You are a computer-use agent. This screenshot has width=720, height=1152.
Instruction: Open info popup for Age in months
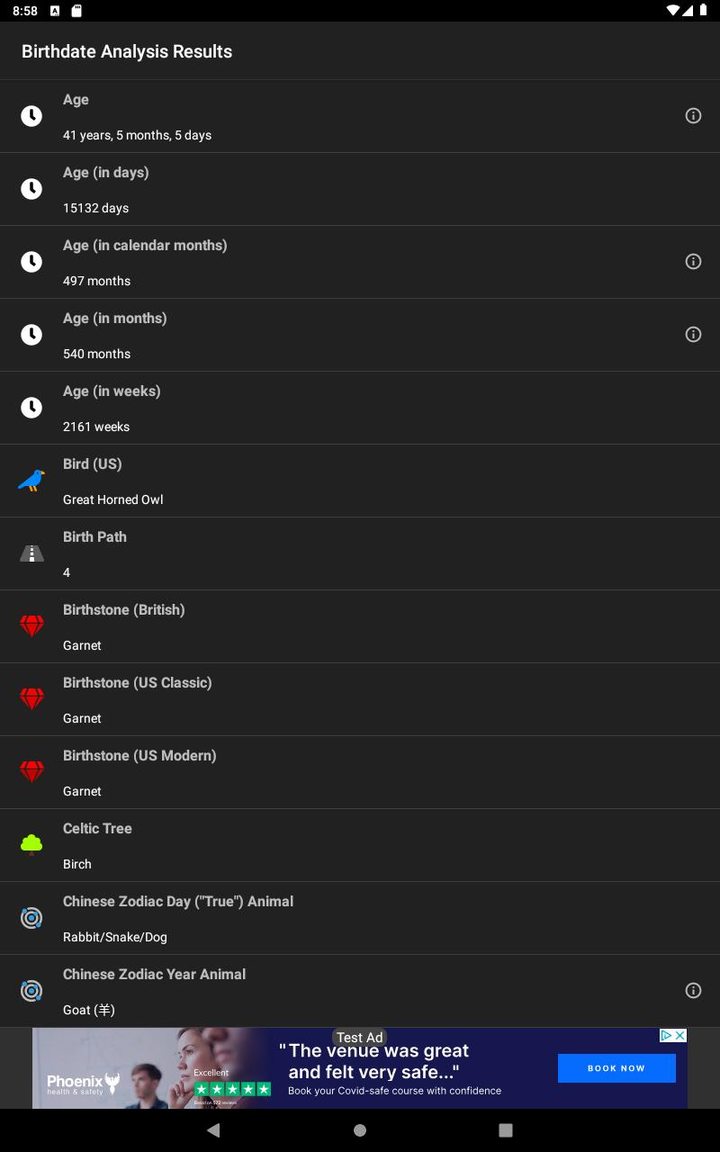(x=693, y=334)
